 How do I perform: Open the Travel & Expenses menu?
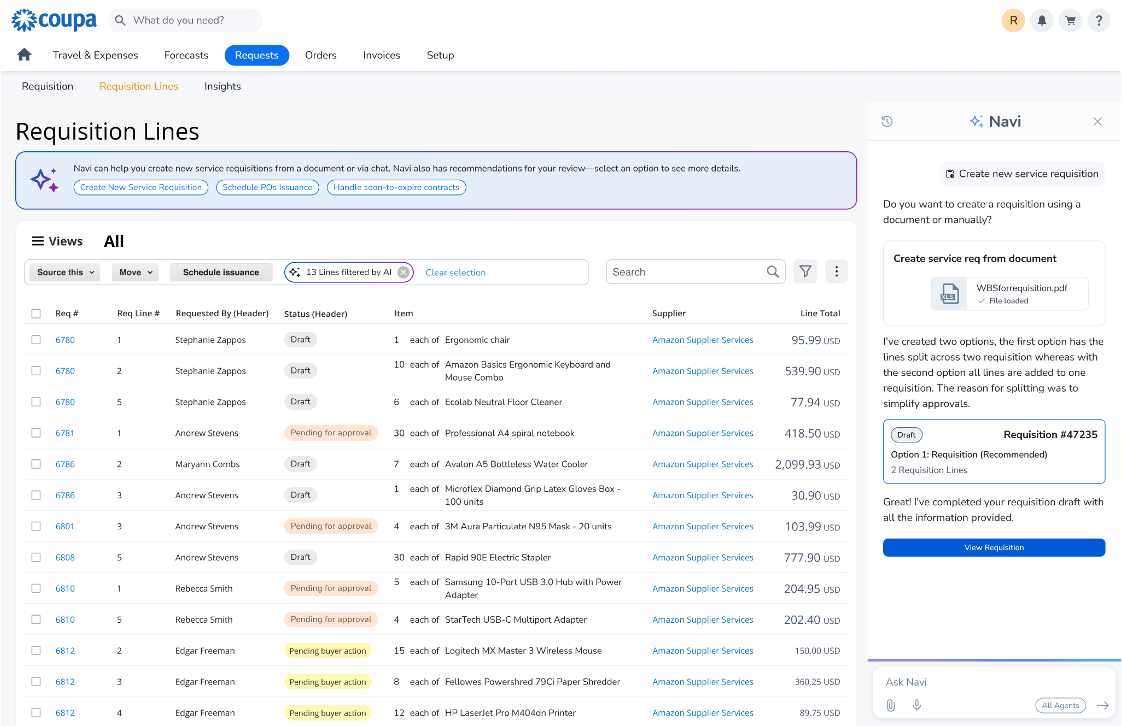coord(95,55)
